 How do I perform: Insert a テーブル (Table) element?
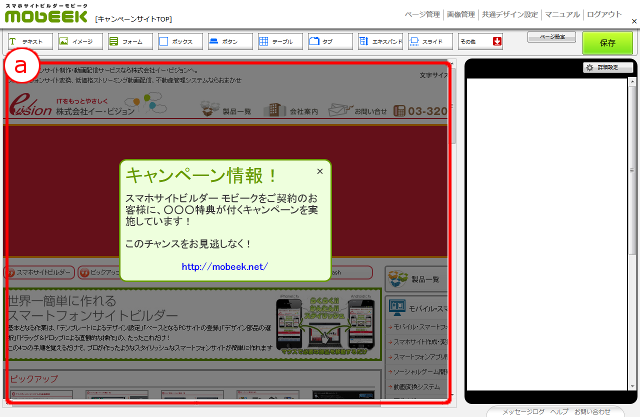tap(280, 42)
